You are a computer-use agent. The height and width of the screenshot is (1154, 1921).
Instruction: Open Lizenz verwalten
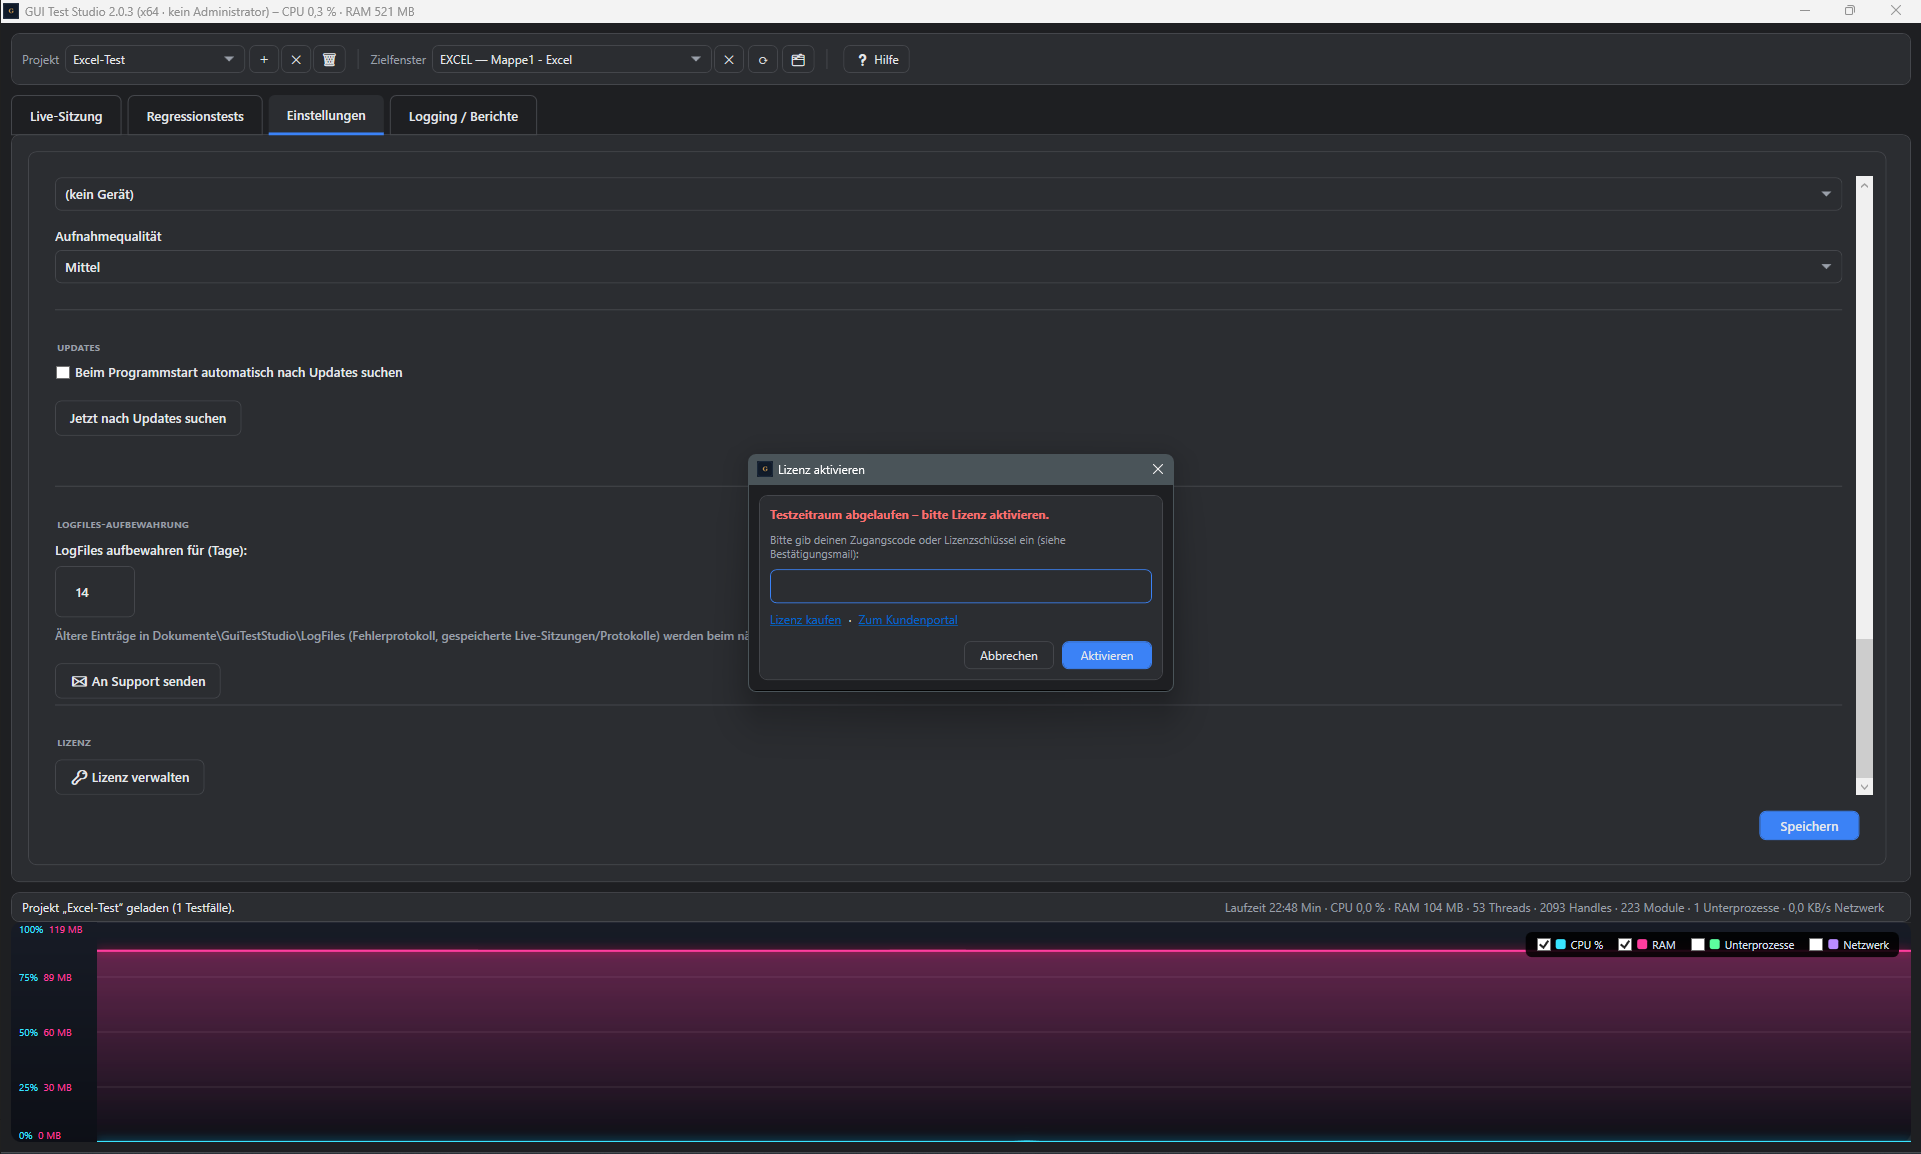click(x=130, y=777)
